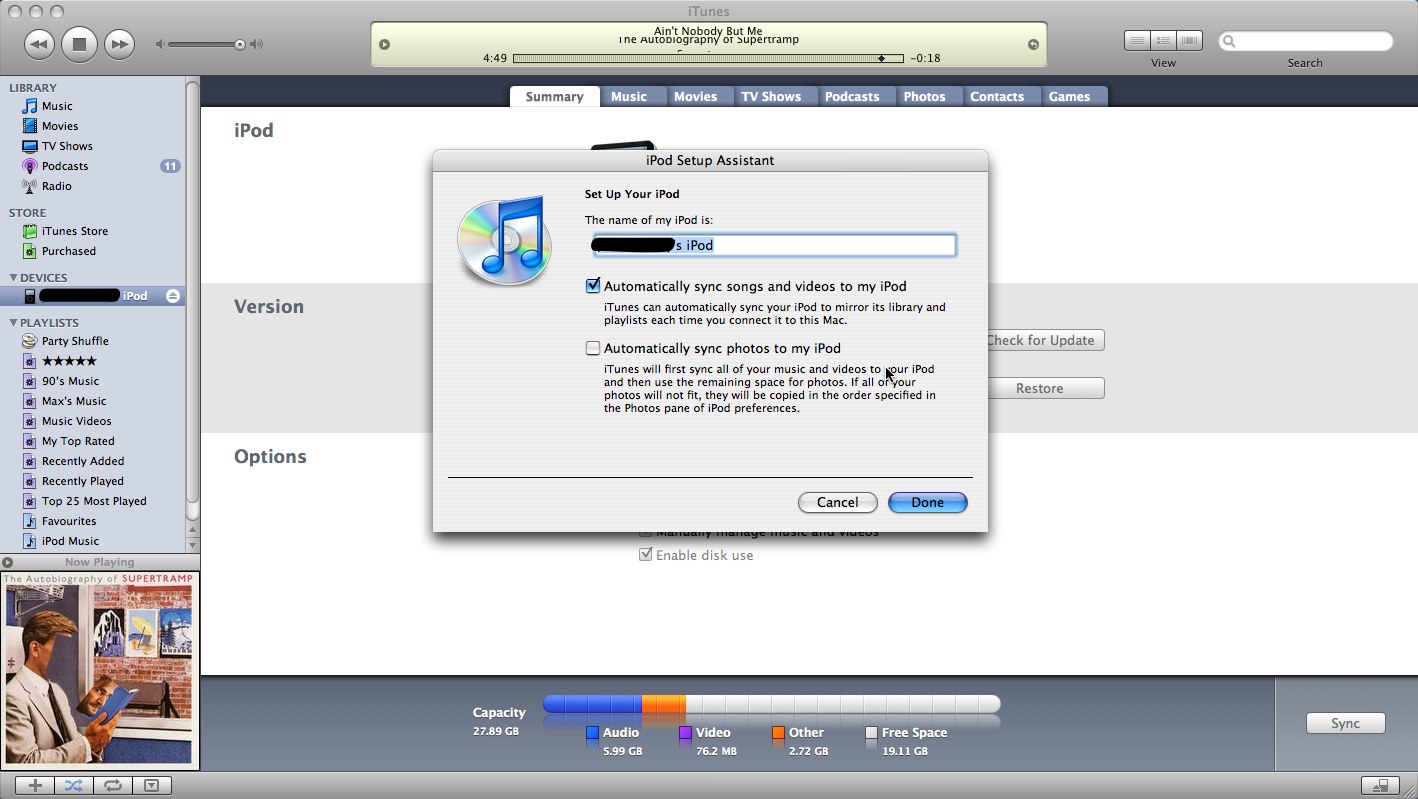Viewport: 1418px width, 799px height.
Task: Click the Supertramp album artwork
Action: 100,670
